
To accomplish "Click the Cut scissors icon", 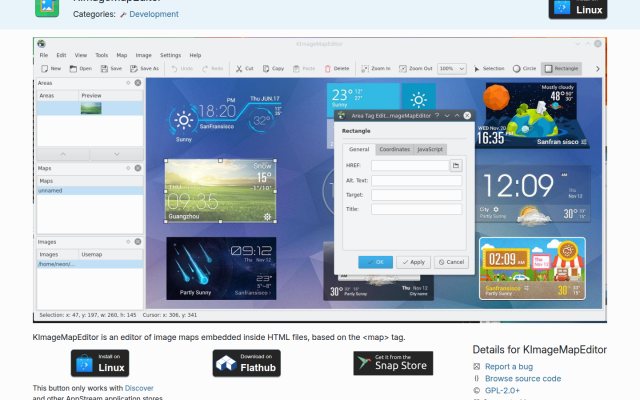I will point(239,69).
